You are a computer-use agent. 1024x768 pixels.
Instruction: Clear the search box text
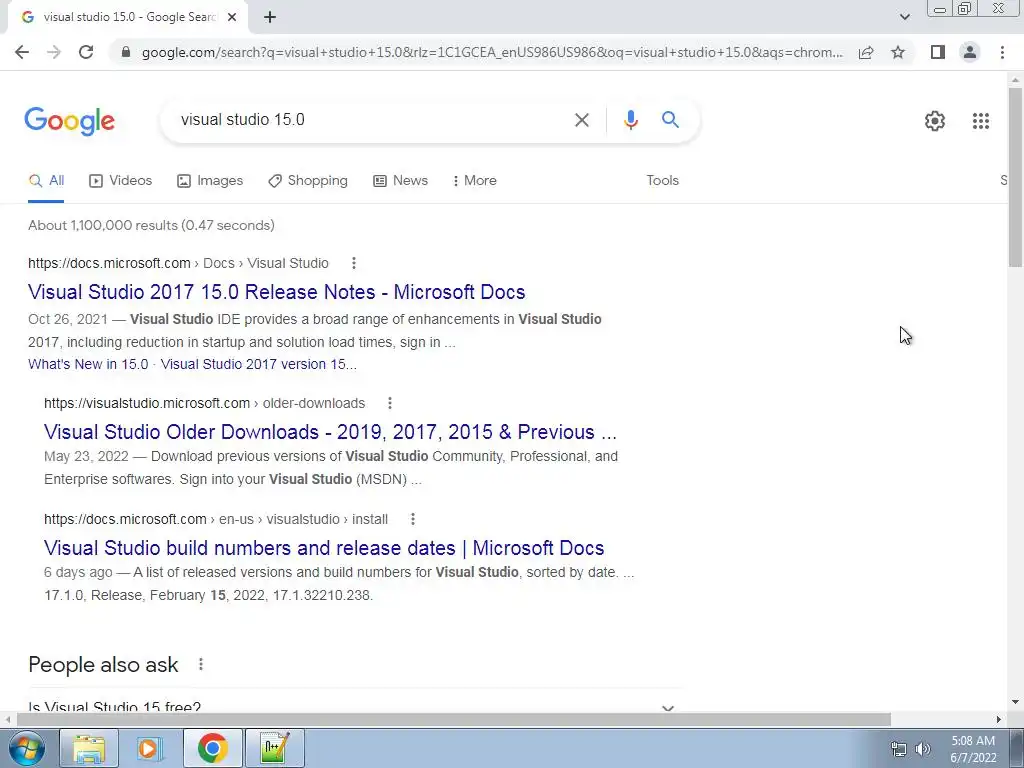(x=581, y=120)
